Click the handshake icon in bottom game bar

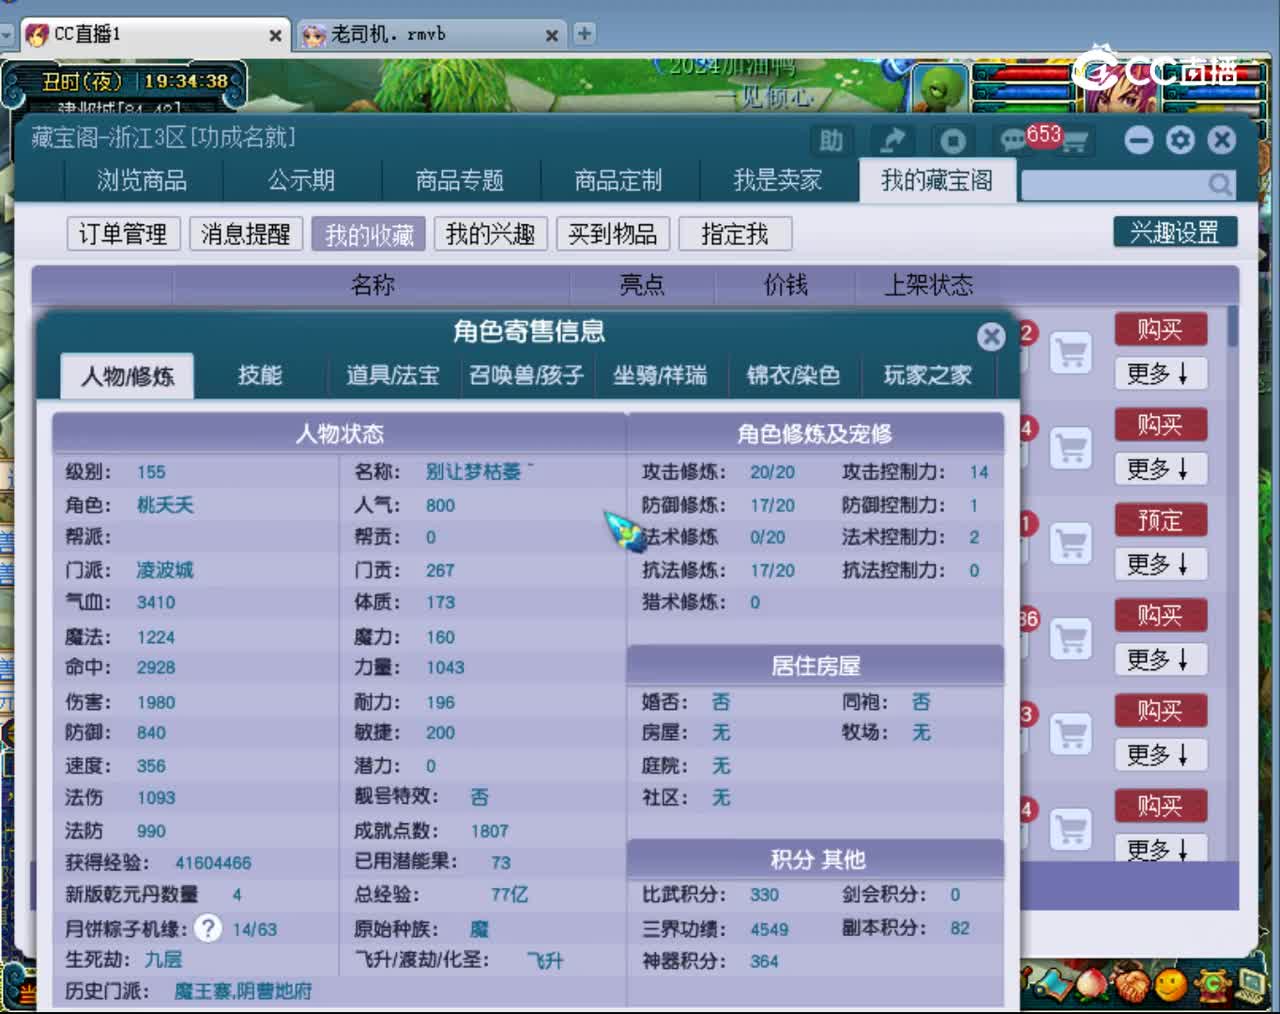click(x=1132, y=985)
